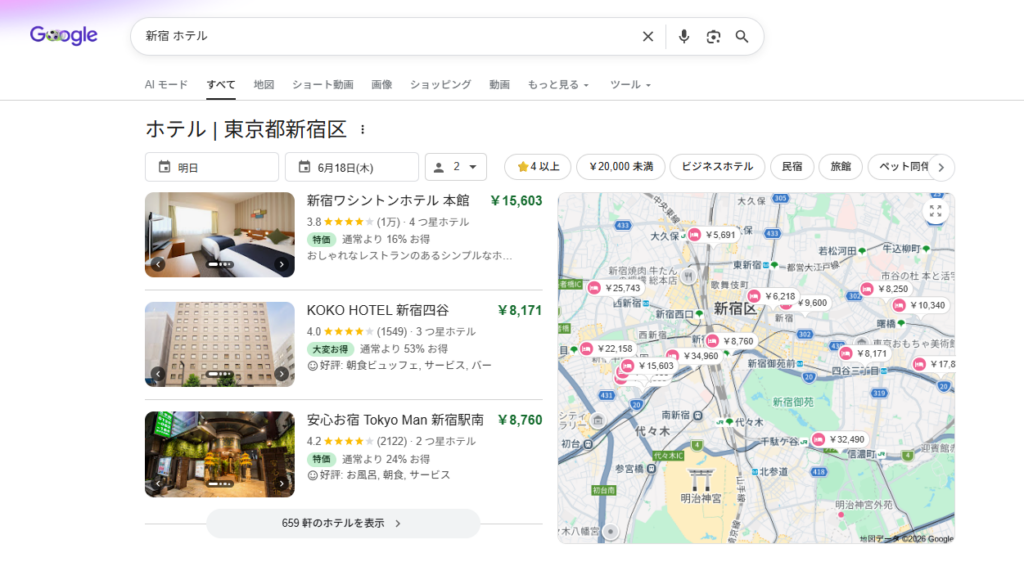
Task: Open 安心お宿 Tokyo Man entrance photo thumbnail
Action: point(219,454)
